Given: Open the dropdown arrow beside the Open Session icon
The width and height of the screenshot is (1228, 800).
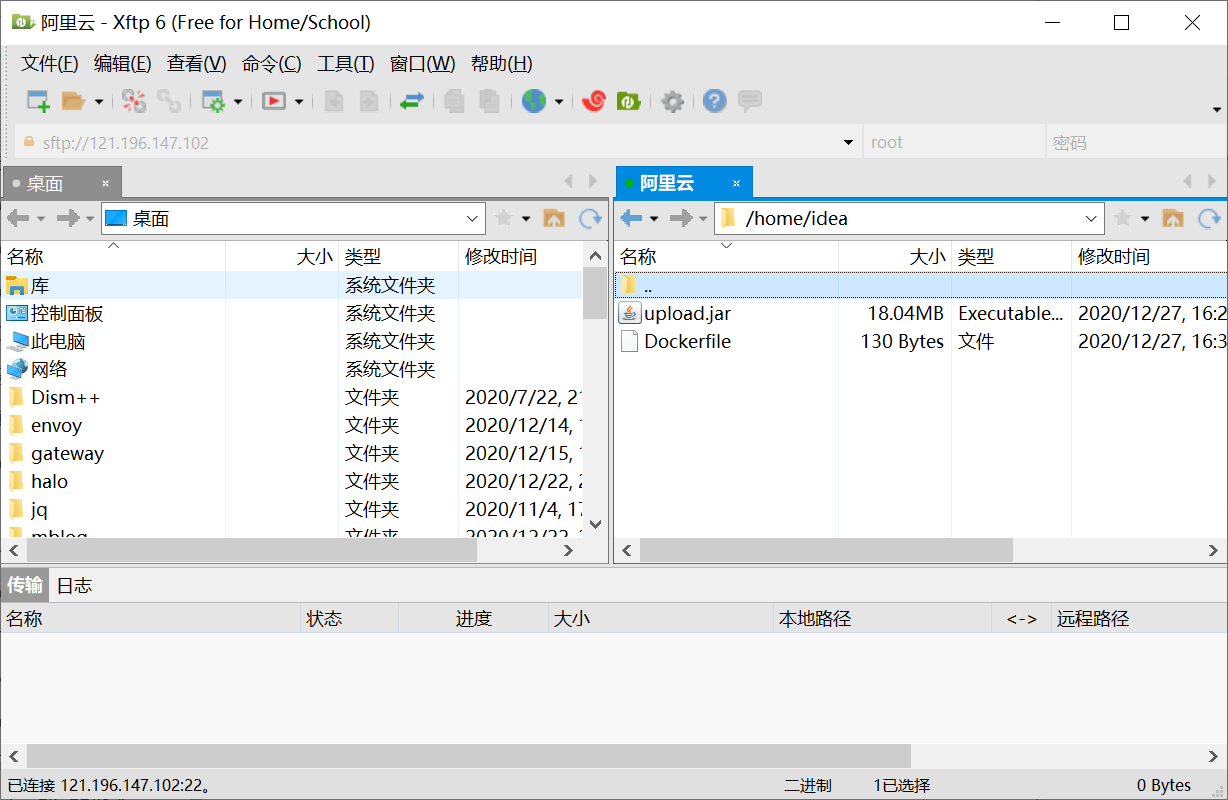Looking at the screenshot, I should [x=98, y=101].
